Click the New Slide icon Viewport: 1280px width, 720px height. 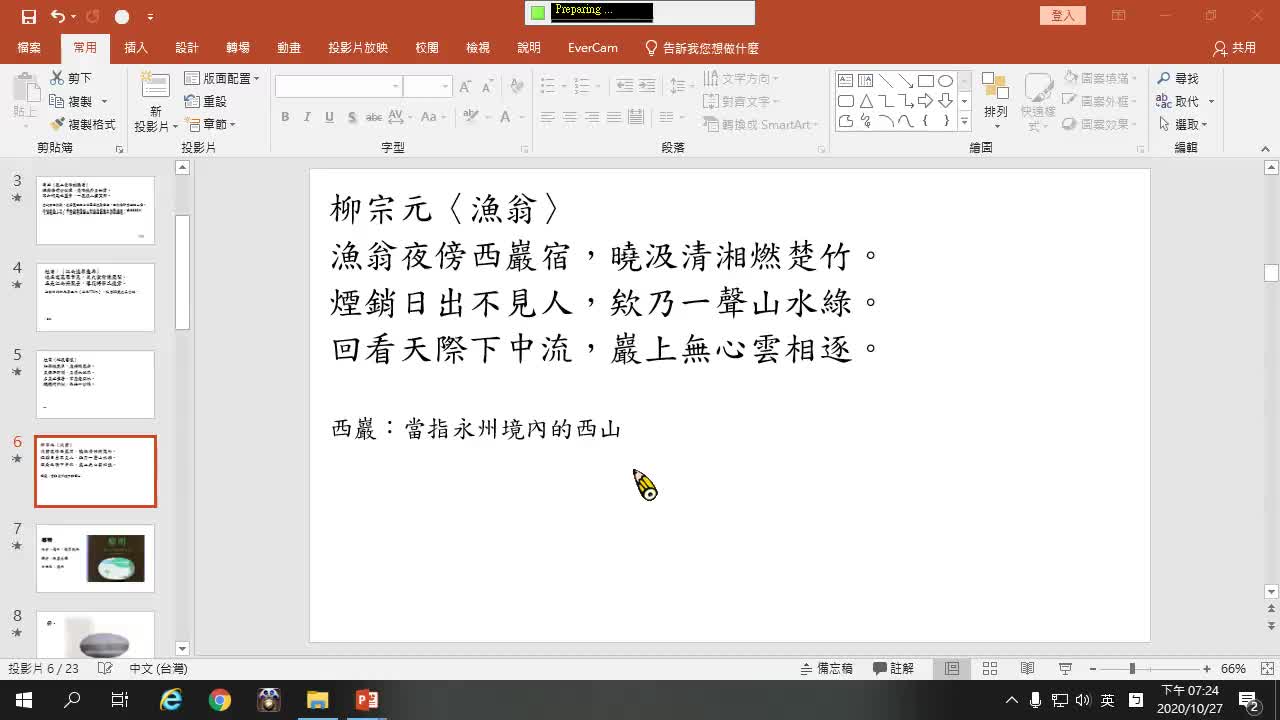[155, 92]
